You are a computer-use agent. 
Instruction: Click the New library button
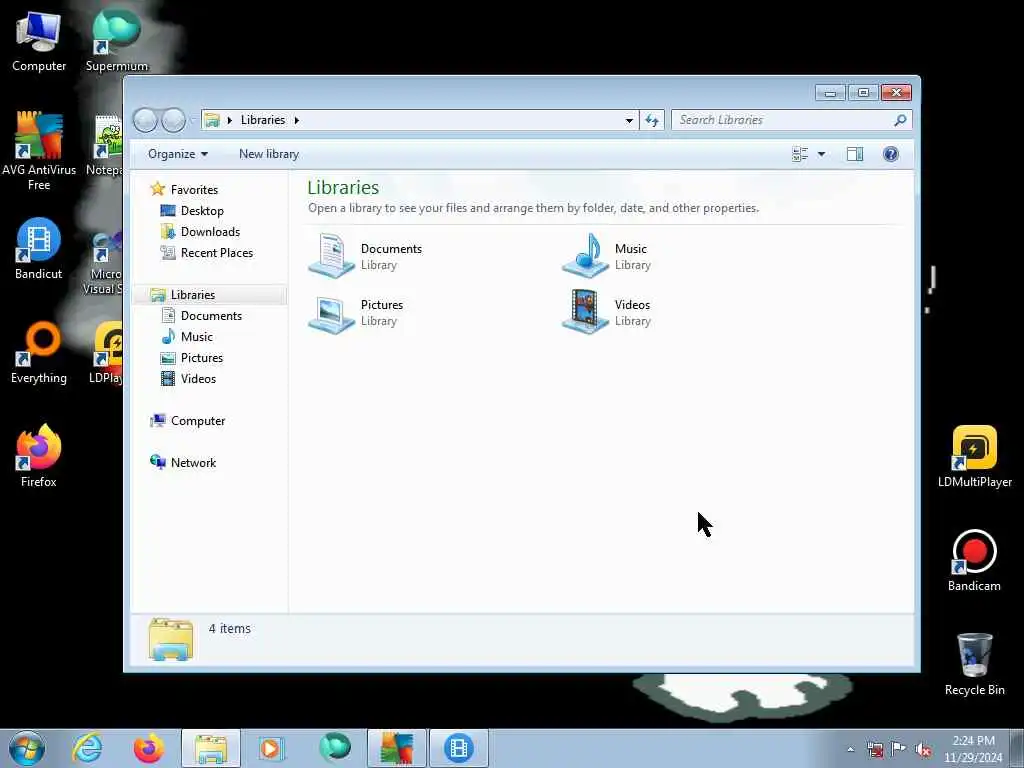(x=269, y=154)
